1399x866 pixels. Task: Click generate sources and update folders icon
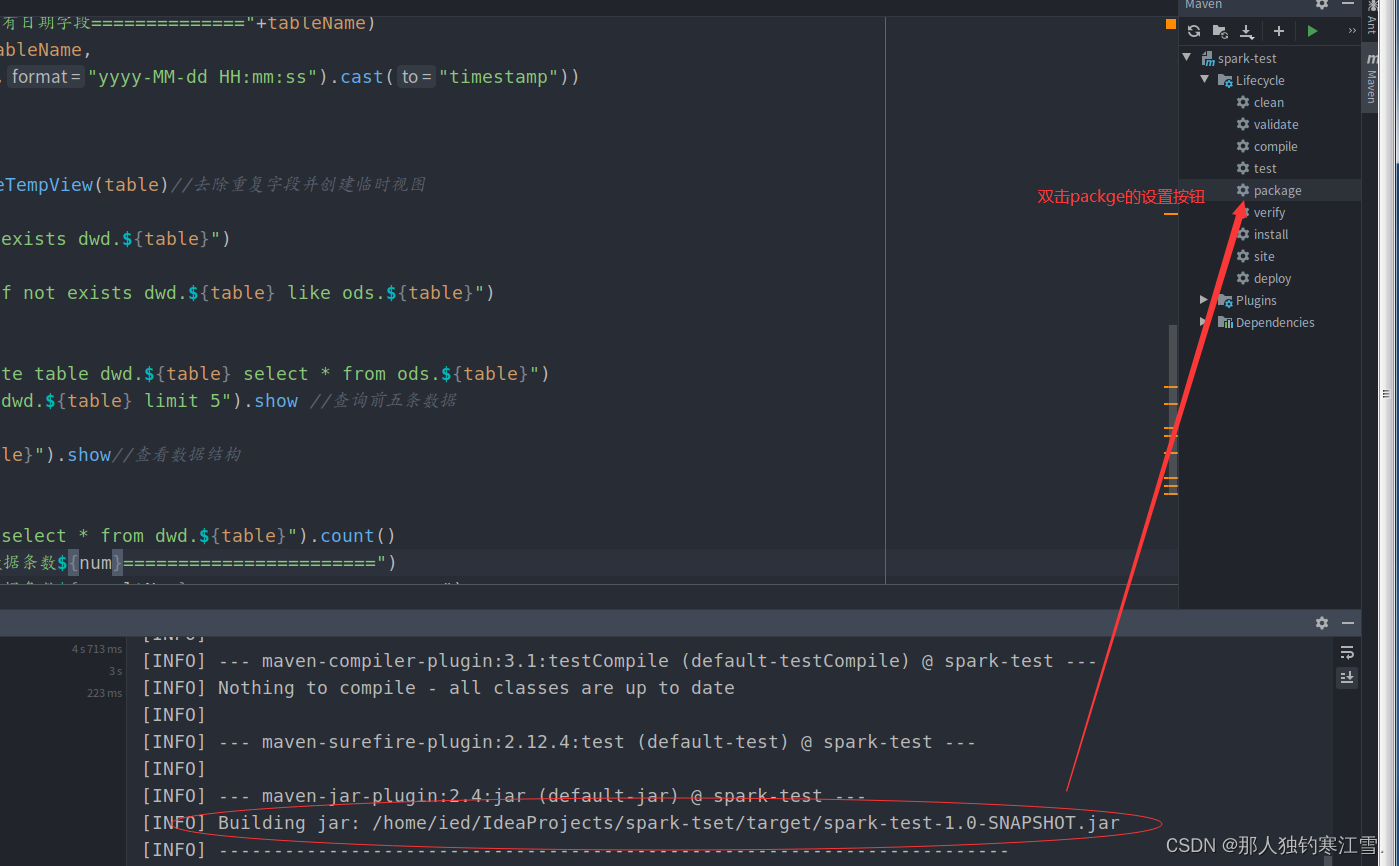pos(1220,31)
